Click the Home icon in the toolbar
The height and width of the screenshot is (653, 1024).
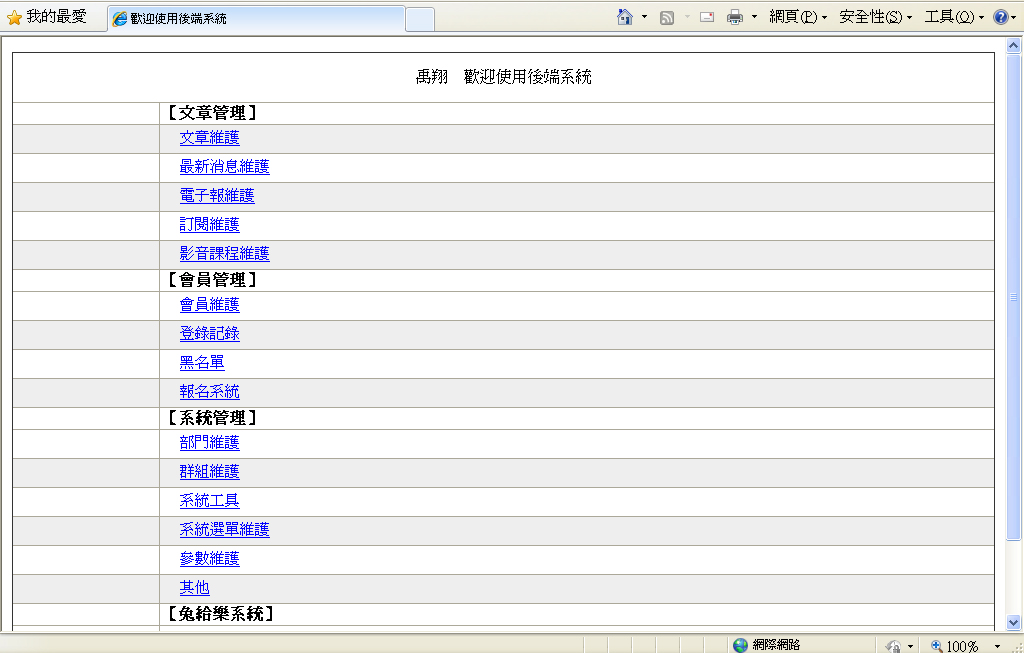pos(625,17)
